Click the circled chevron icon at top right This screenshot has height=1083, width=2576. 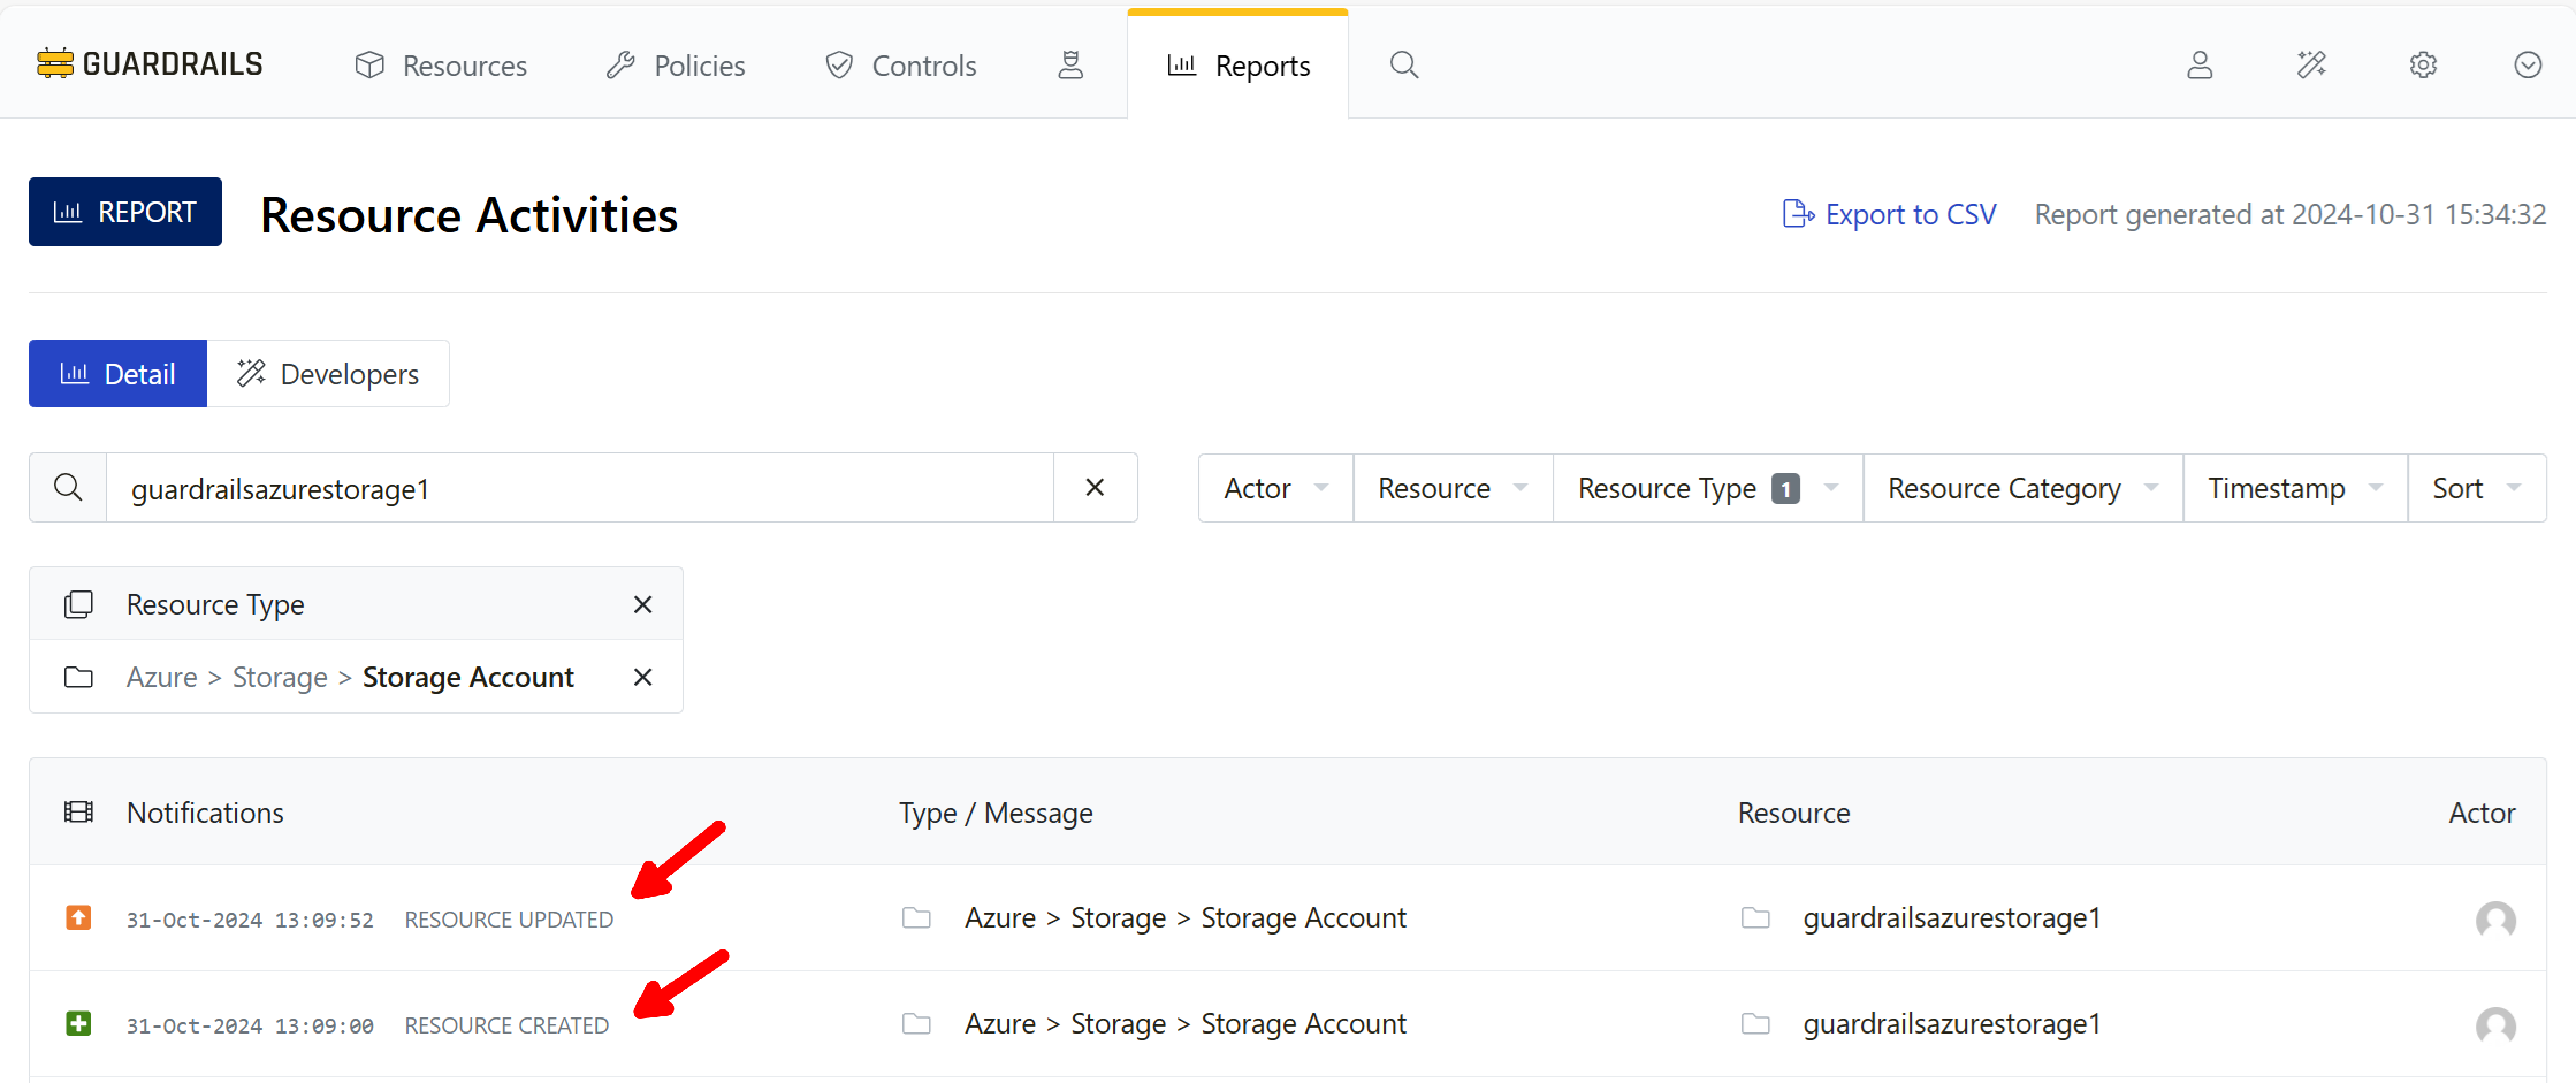(2527, 65)
